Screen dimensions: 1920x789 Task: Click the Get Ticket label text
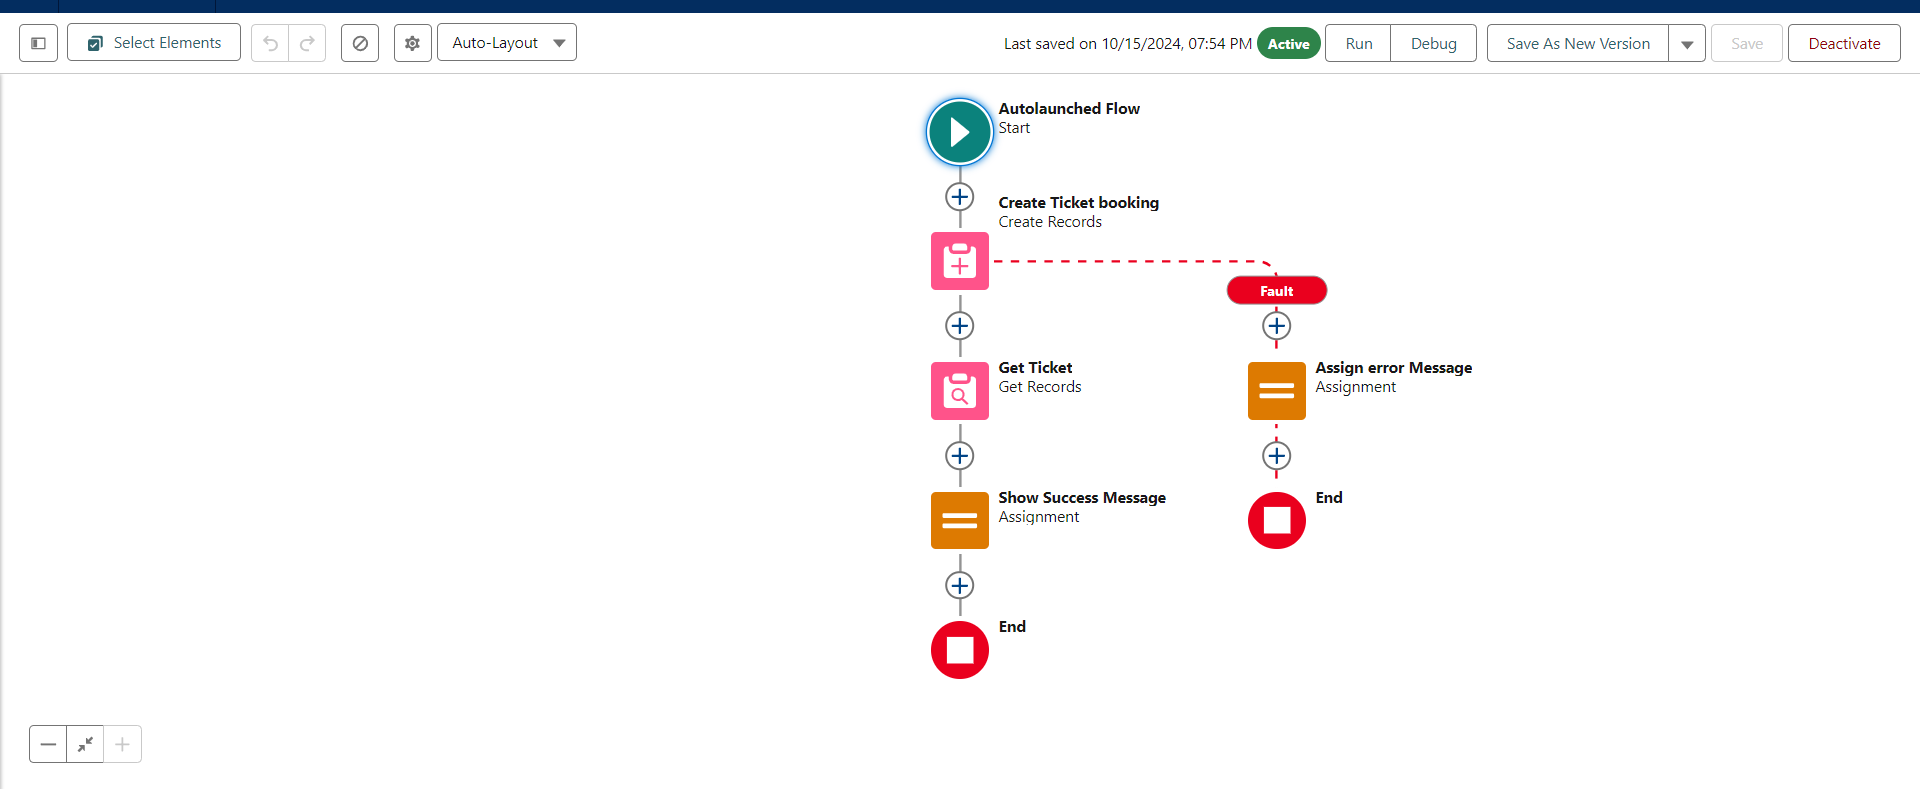coord(1035,368)
